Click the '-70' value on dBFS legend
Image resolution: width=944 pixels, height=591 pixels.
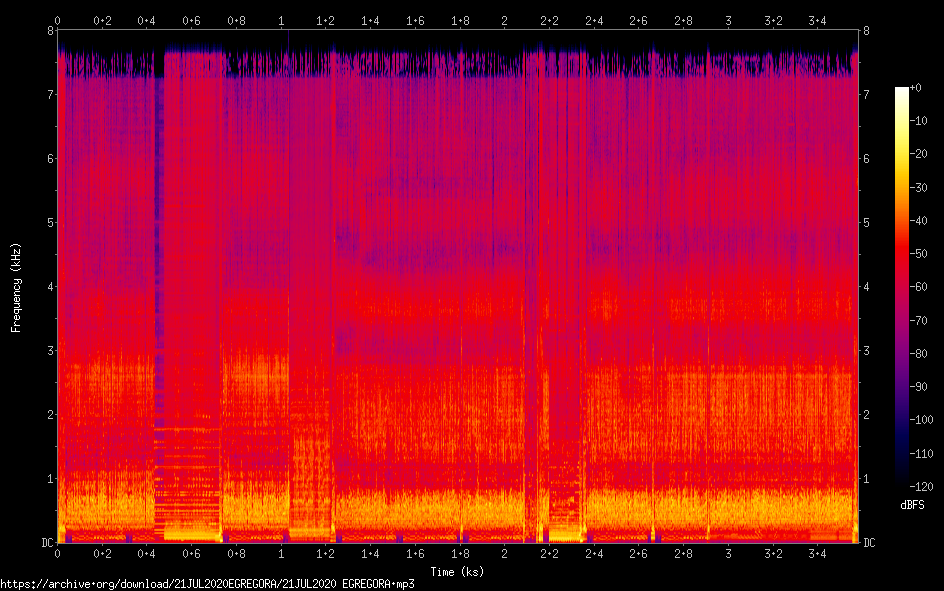pyautogui.click(x=918, y=321)
